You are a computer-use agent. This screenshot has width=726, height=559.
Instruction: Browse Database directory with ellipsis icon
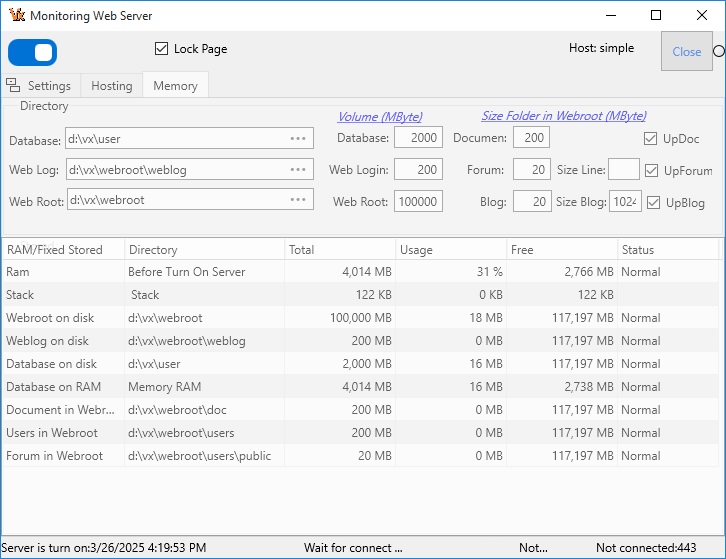[x=298, y=139]
